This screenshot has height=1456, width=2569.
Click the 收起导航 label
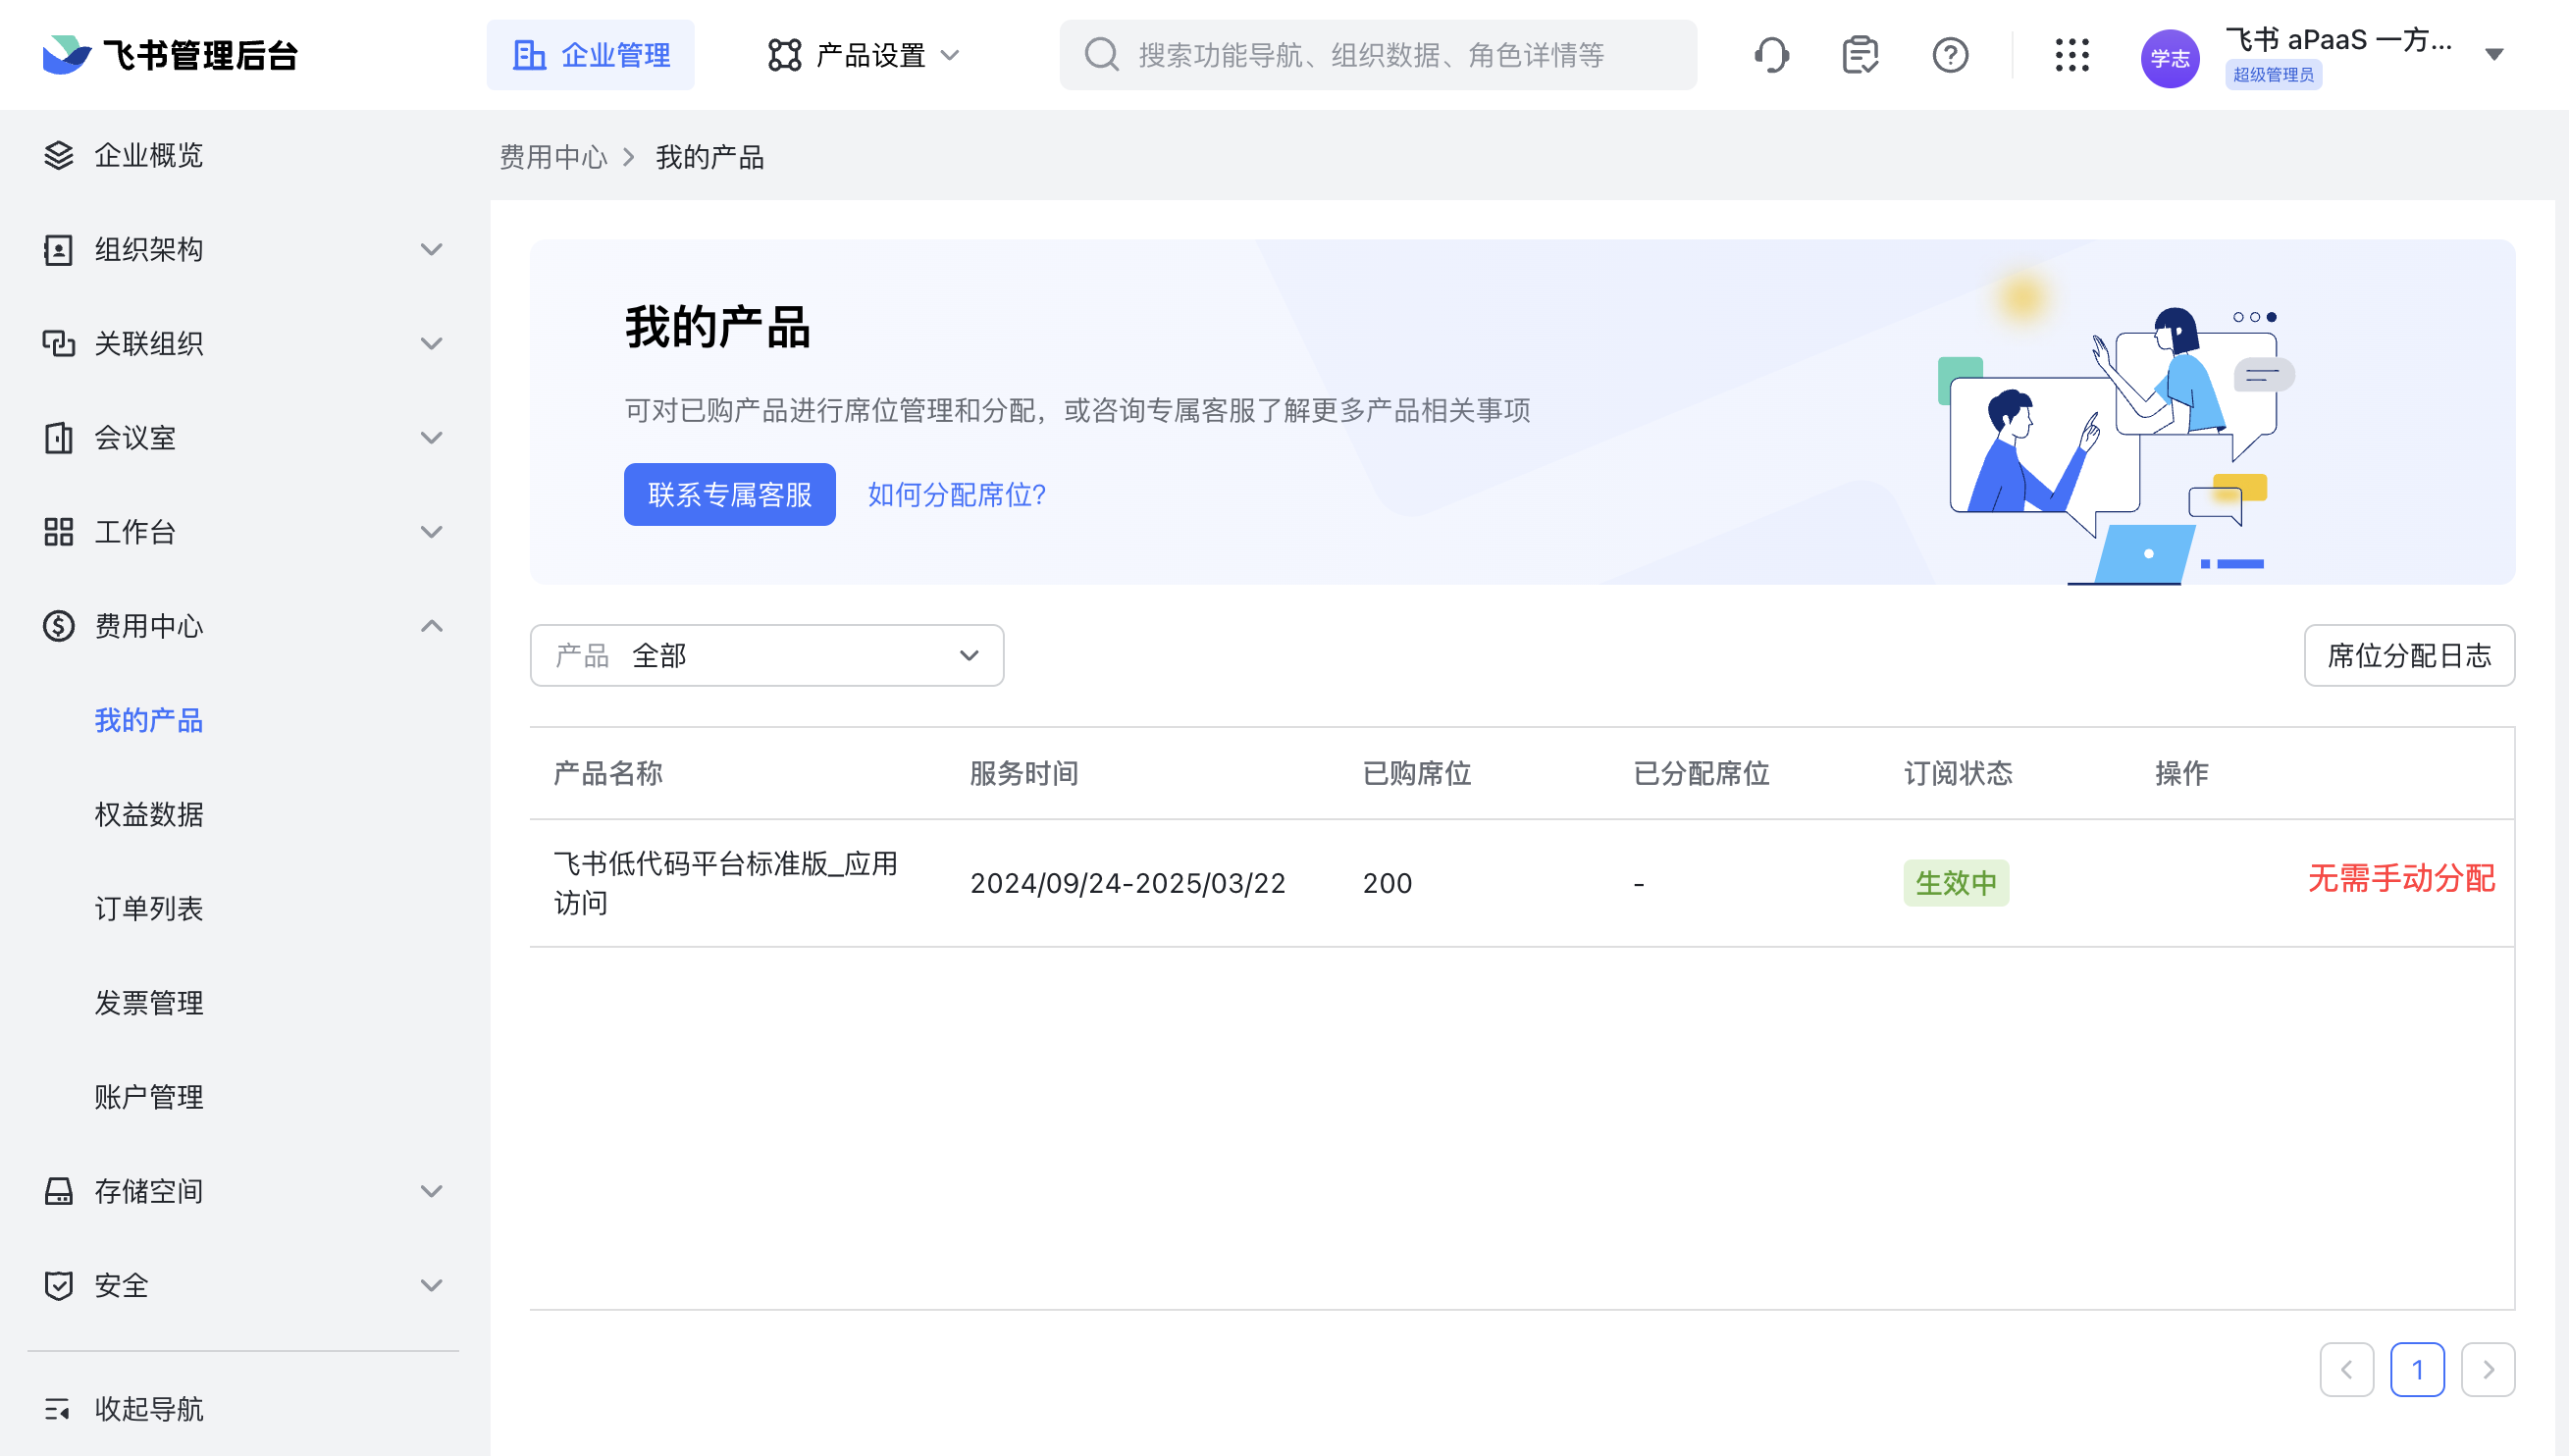149,1409
